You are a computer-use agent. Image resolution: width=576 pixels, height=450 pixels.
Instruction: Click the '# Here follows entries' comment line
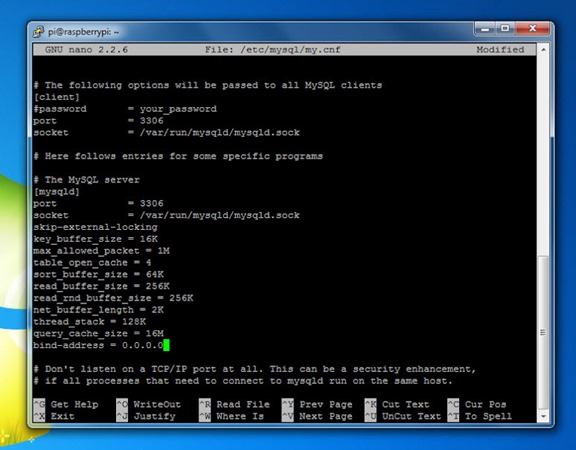[x=178, y=156]
